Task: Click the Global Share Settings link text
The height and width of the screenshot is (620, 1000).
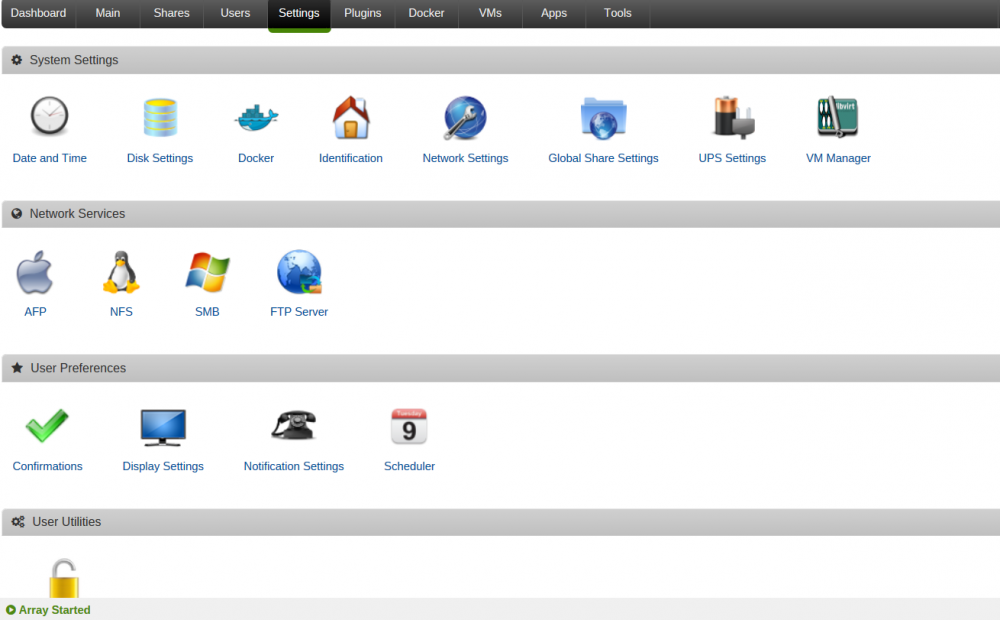Action: [x=603, y=158]
